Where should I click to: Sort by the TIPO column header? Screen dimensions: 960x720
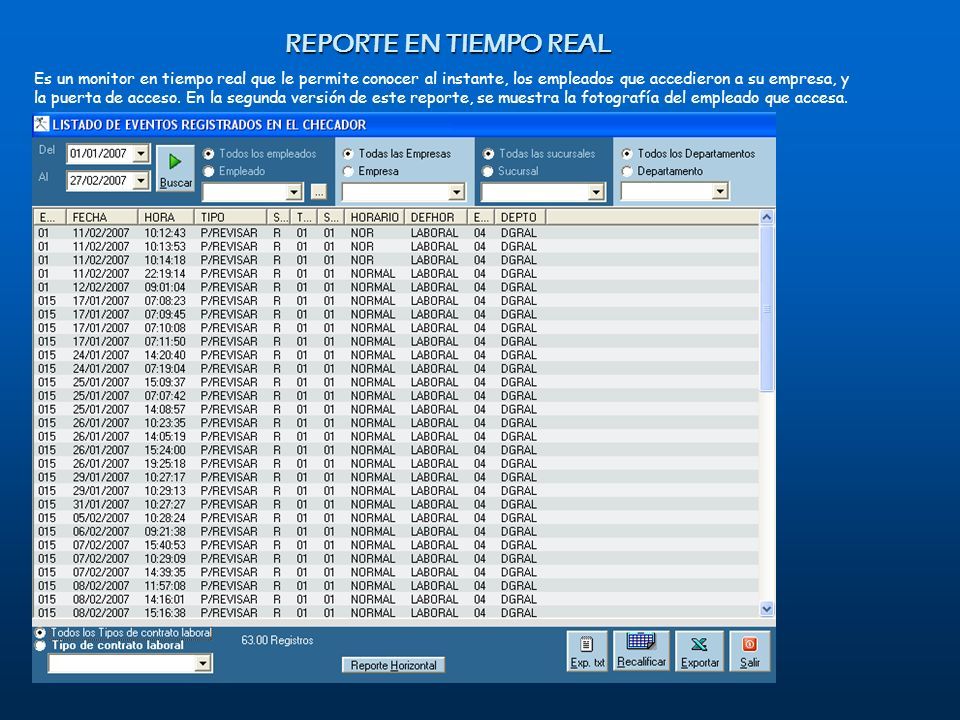point(231,217)
